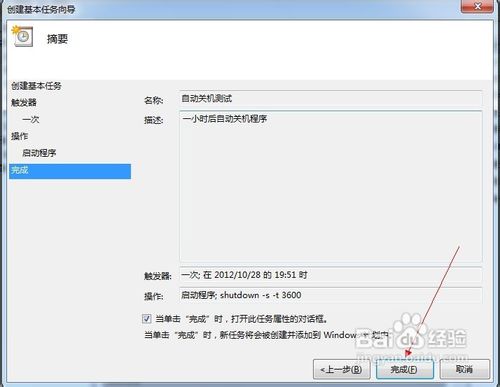The width and height of the screenshot is (500, 387).
Task: Select the 一次 trigger sub-step
Action: tap(31, 119)
